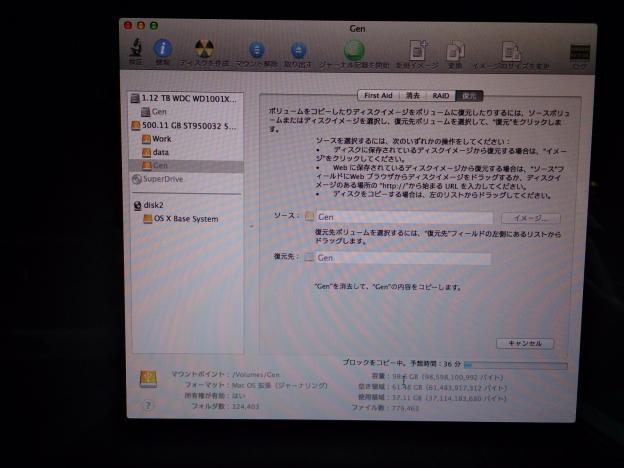624x468 pixels.
Task: Click the New Image (新規イメージ) icon
Action: click(418, 51)
